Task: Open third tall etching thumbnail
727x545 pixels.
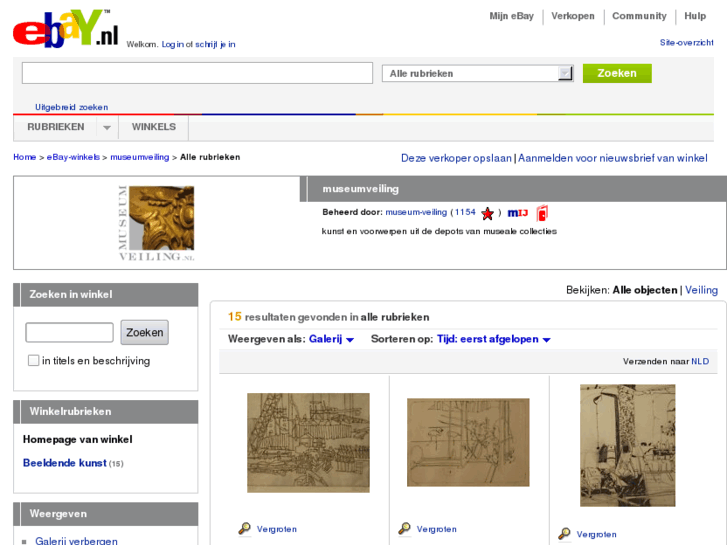Action: pos(628,445)
